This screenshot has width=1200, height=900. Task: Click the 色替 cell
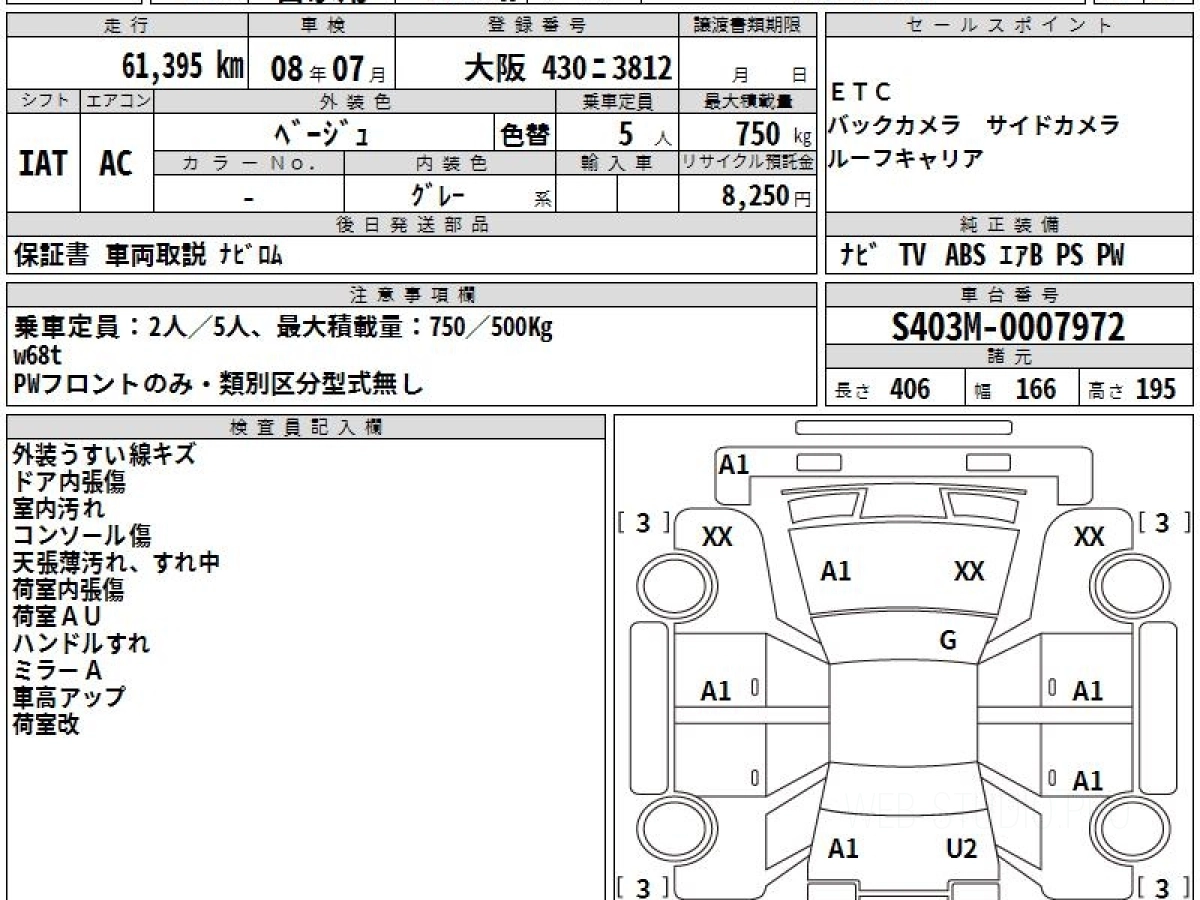tap(524, 133)
